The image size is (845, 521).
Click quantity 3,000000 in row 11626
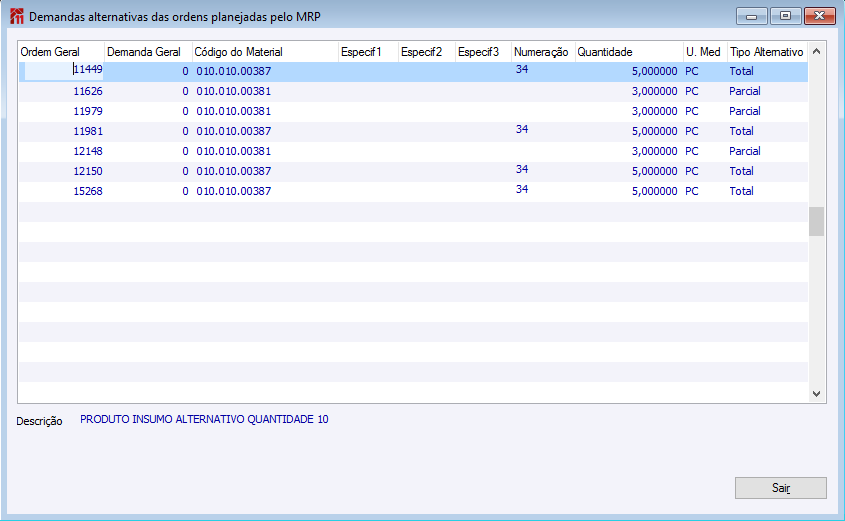[654, 91]
